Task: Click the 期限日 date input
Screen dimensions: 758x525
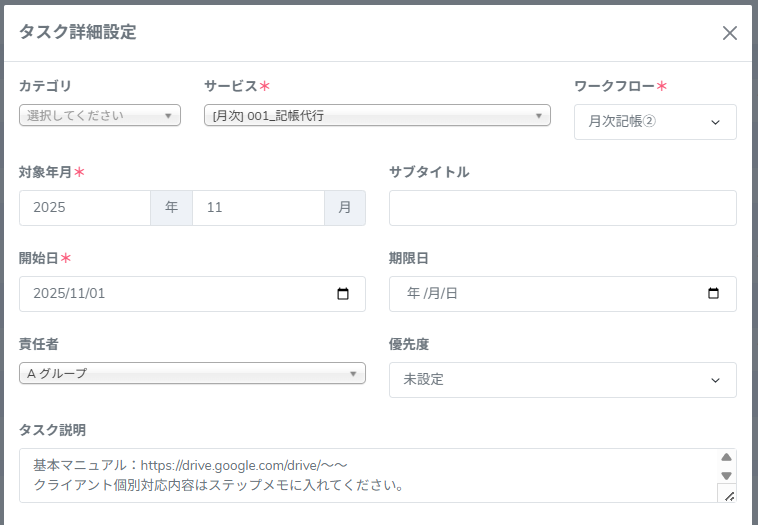Action: tap(540, 294)
